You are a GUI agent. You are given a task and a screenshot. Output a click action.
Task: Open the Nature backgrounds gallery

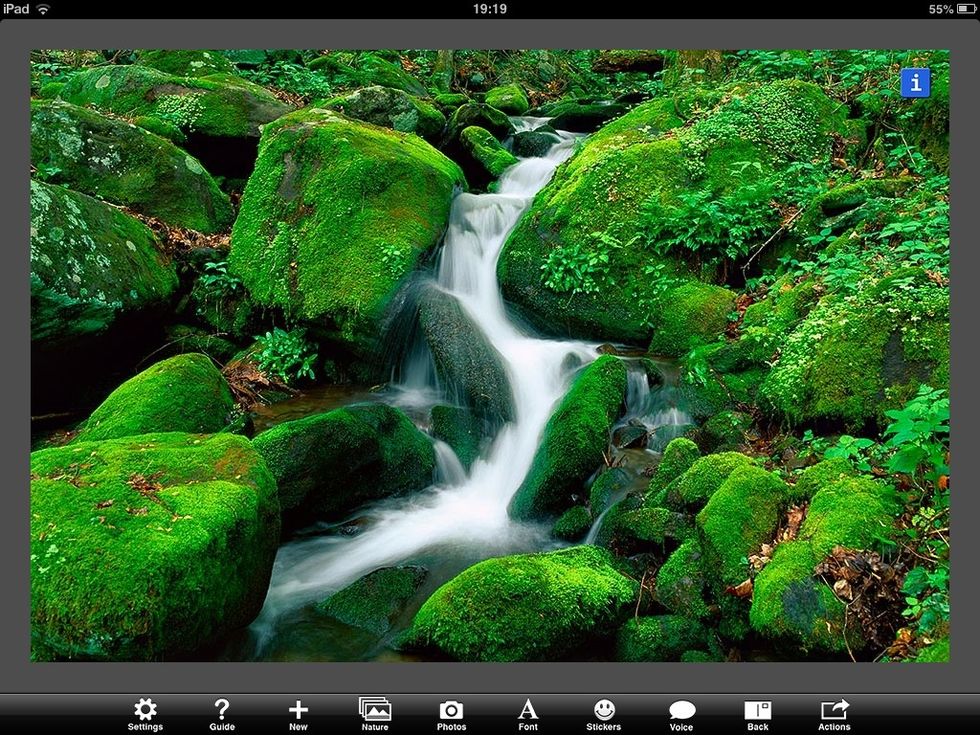[x=375, y=714]
